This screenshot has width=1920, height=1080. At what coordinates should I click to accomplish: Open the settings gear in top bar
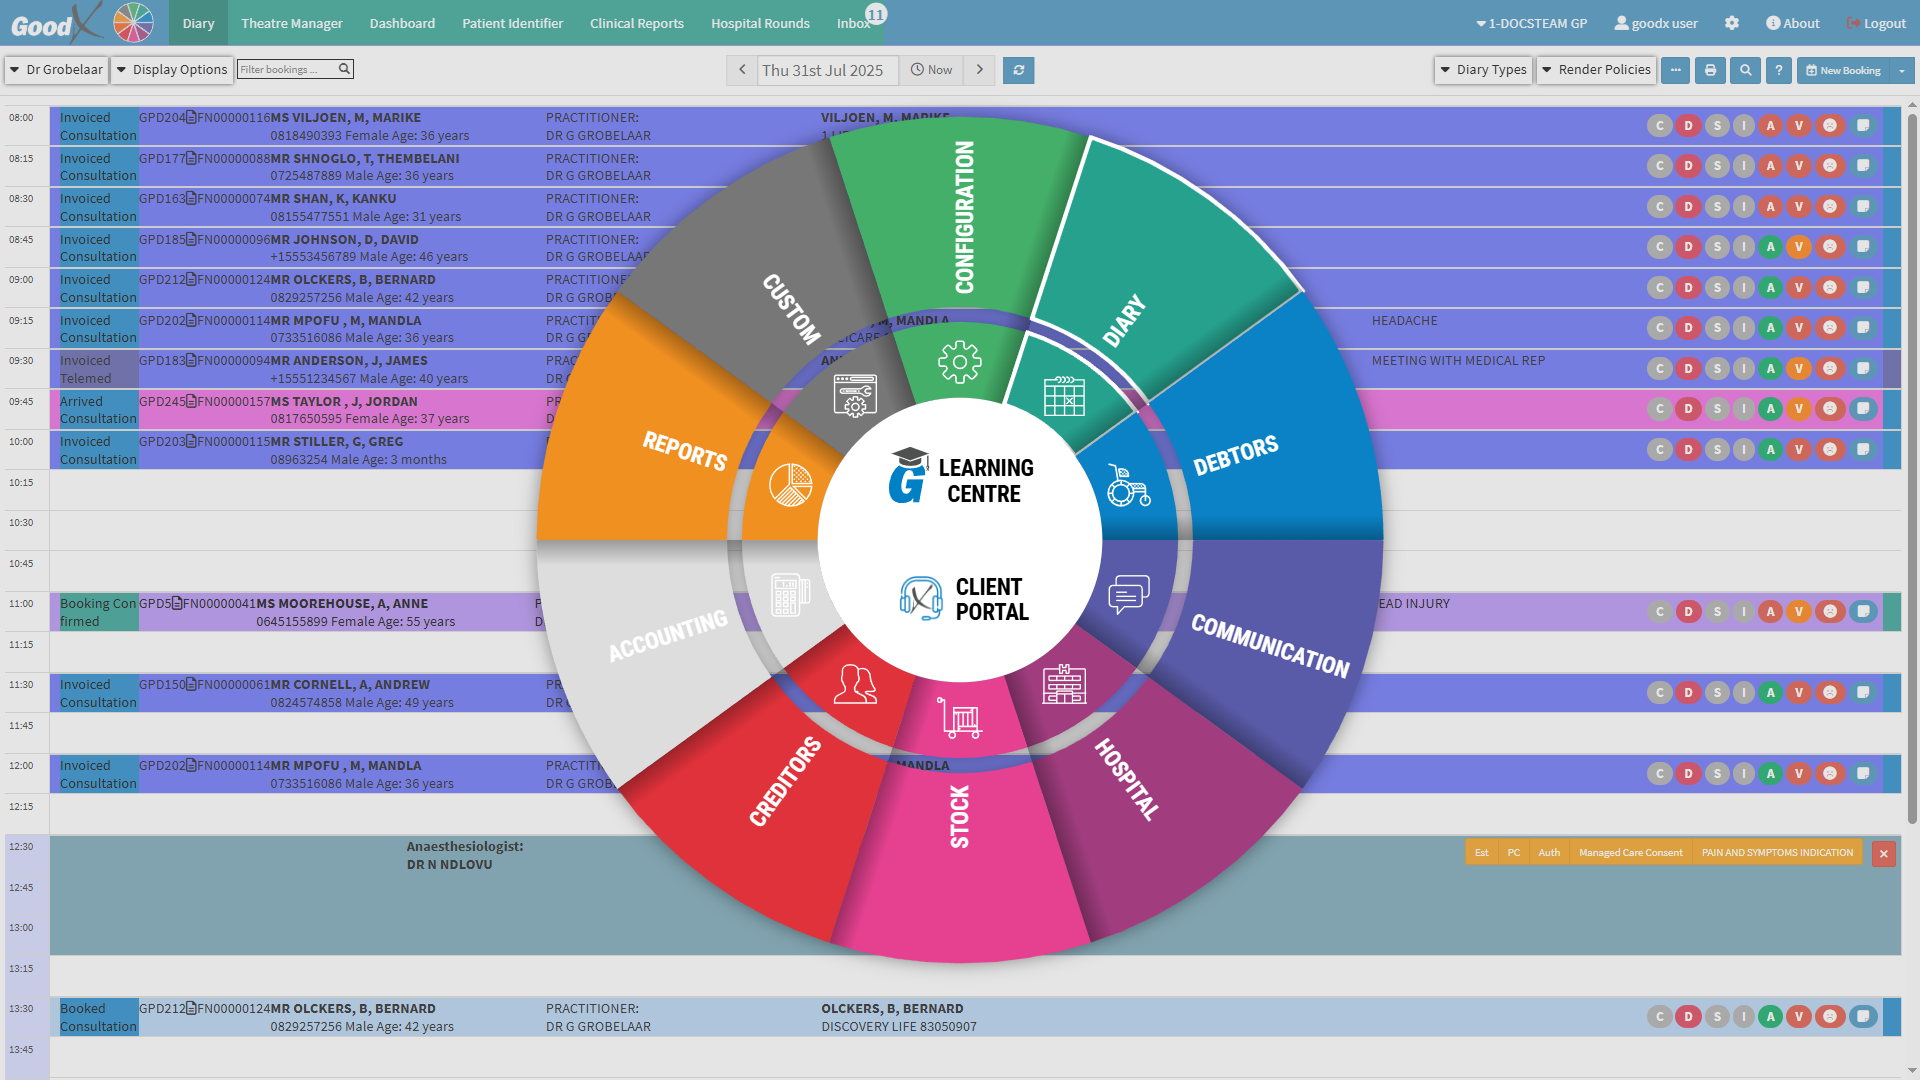point(1732,23)
